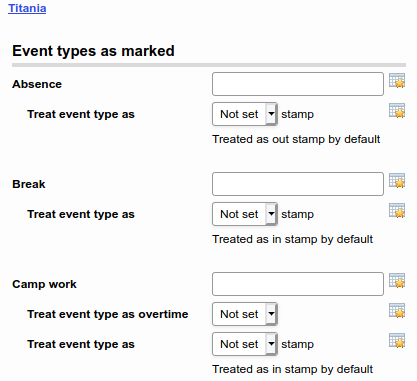Focus the Break text input field
The image size is (417, 381).
click(x=298, y=184)
